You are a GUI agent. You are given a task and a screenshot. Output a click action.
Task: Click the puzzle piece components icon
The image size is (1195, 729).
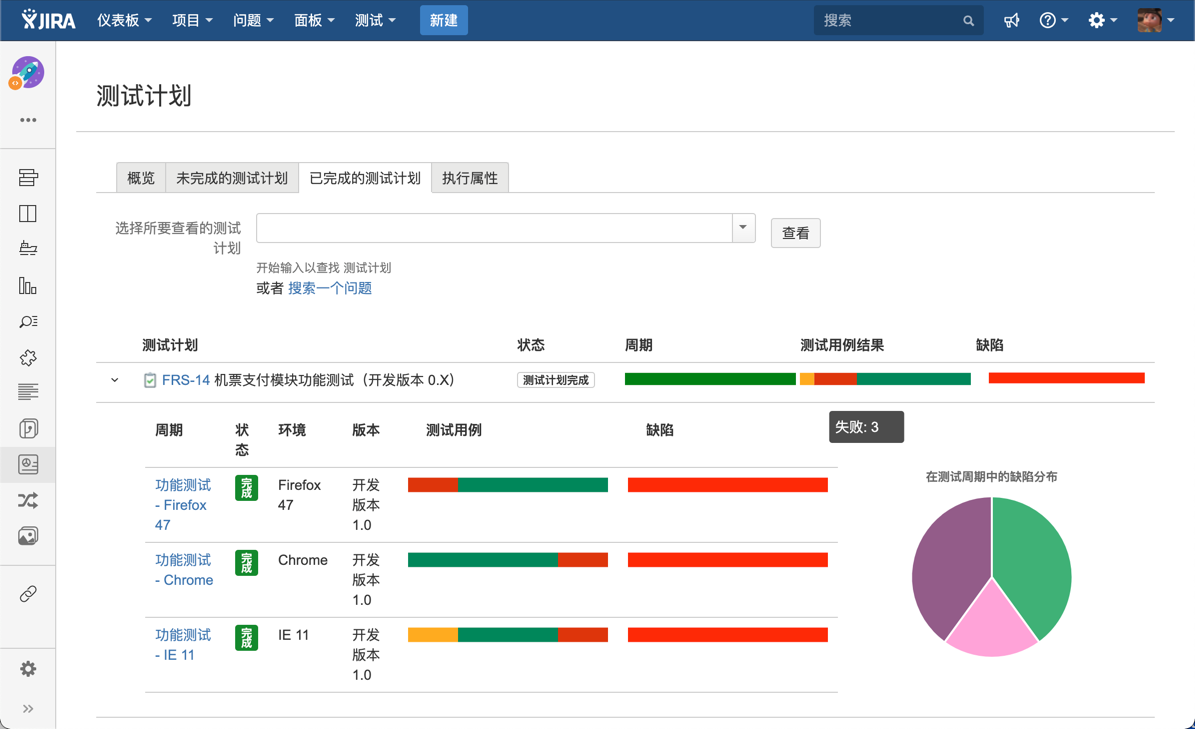pyautogui.click(x=28, y=357)
